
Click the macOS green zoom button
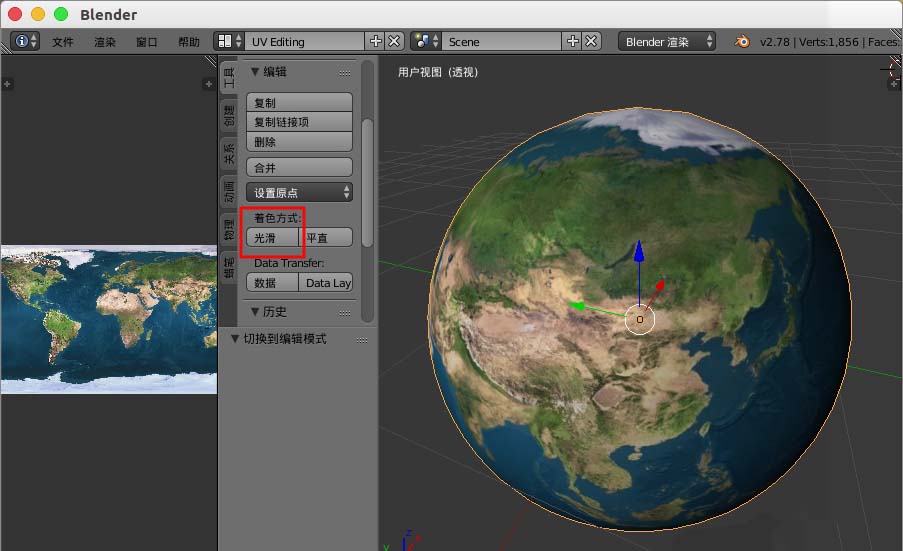pos(61,14)
